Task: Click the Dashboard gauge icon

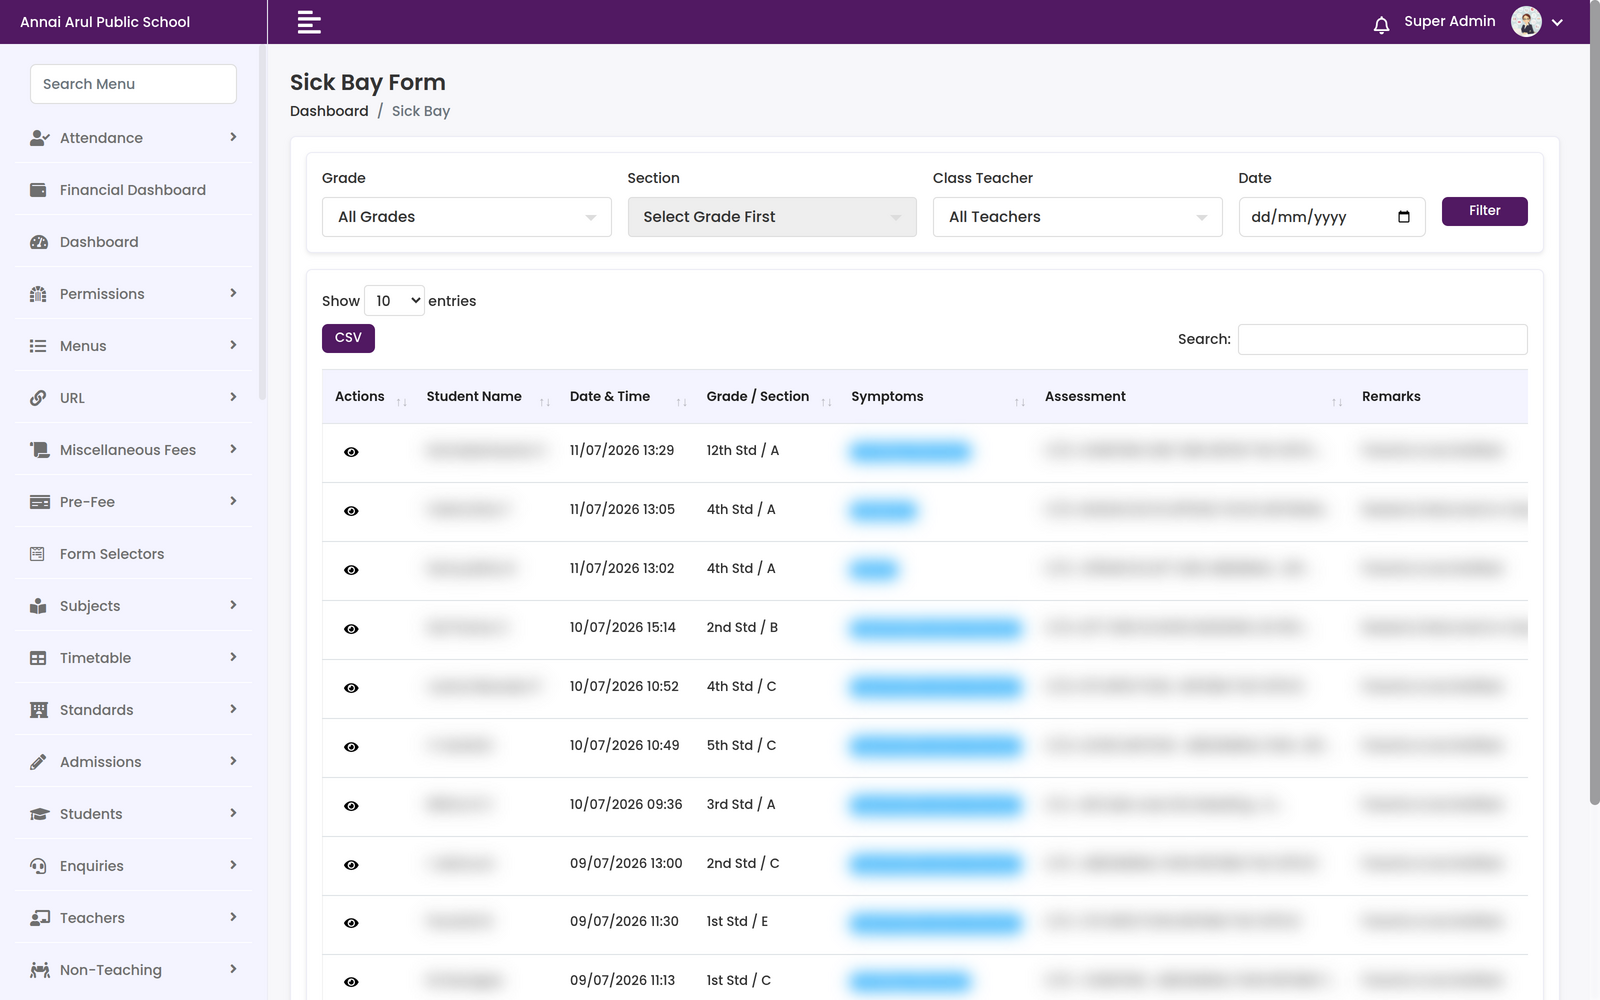Action: coord(39,242)
